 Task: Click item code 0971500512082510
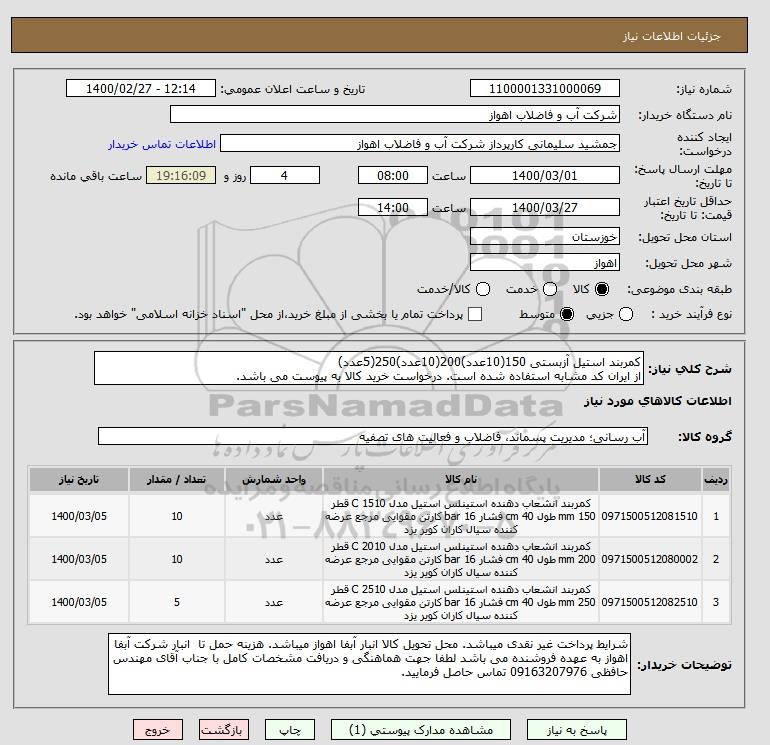tap(650, 602)
